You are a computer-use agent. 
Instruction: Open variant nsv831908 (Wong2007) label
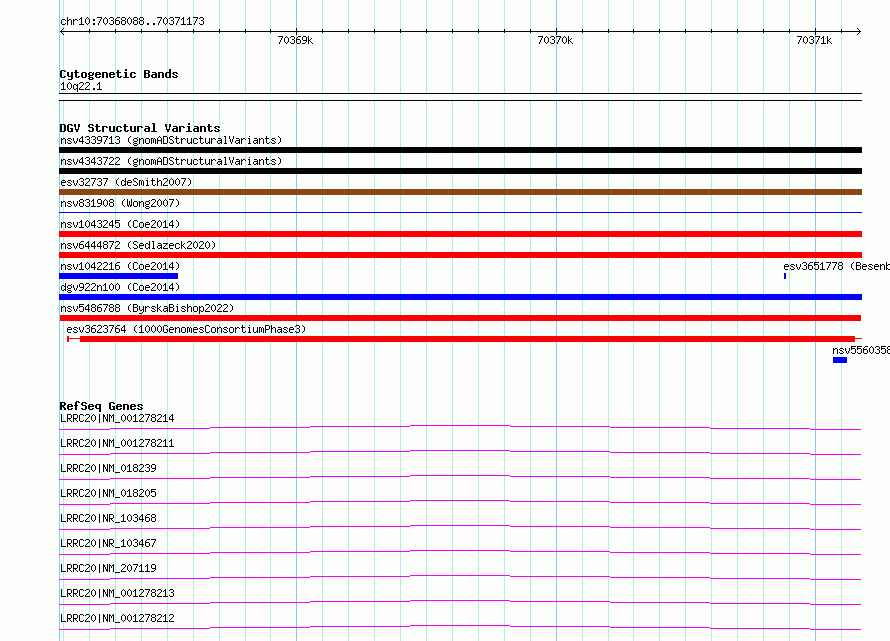pos(120,203)
